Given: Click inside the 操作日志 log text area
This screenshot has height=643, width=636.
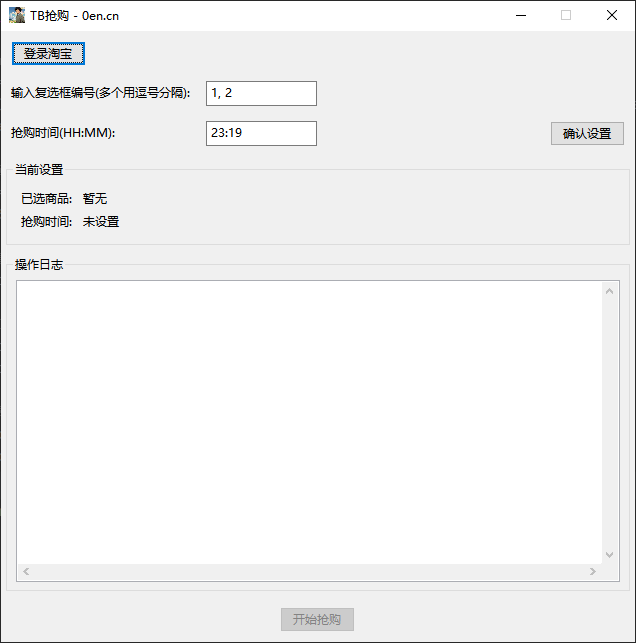Looking at the screenshot, I should pyautogui.click(x=310, y=422).
